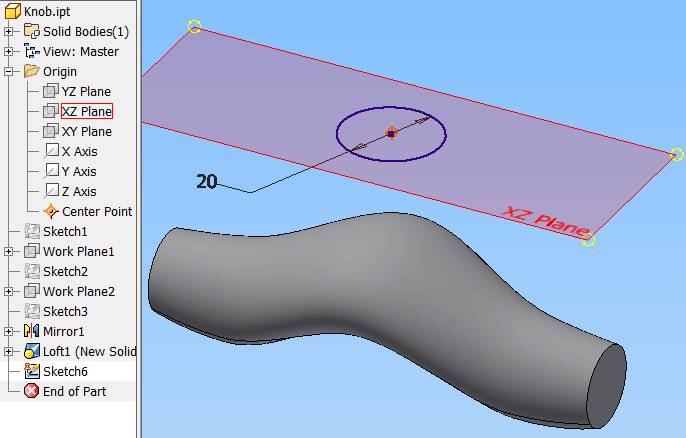The height and width of the screenshot is (438, 686).
Task: Select the Mirror1 label
Action: coord(63,332)
